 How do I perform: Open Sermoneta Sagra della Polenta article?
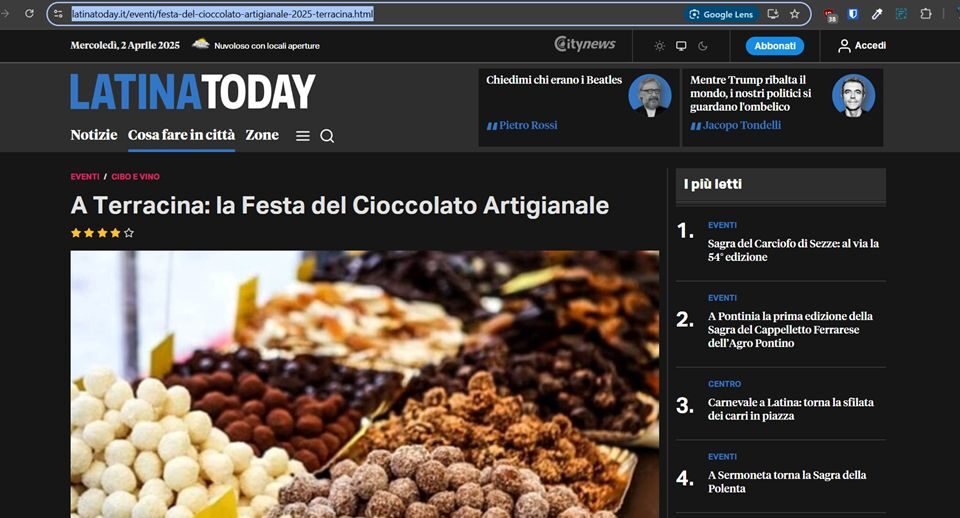787,482
